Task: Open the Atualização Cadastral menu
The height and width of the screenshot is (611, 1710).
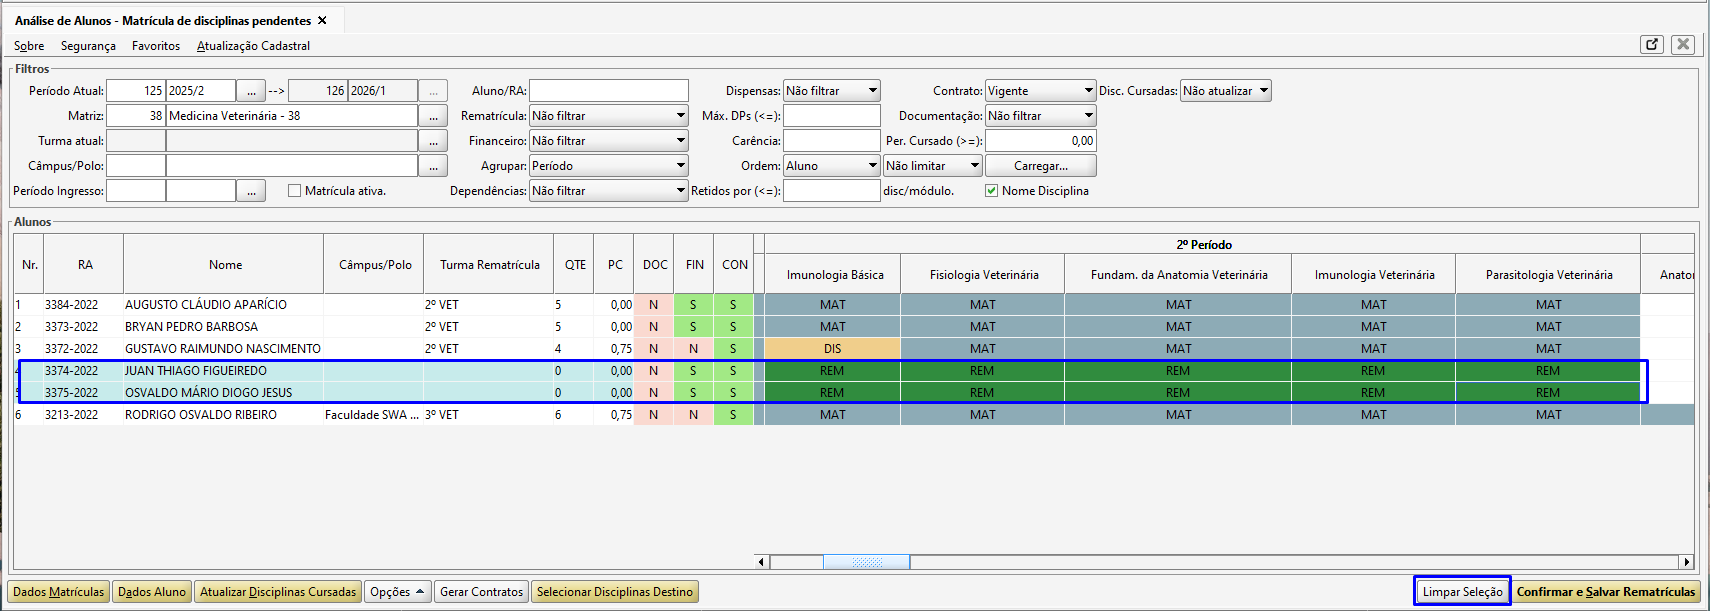Action: [253, 46]
